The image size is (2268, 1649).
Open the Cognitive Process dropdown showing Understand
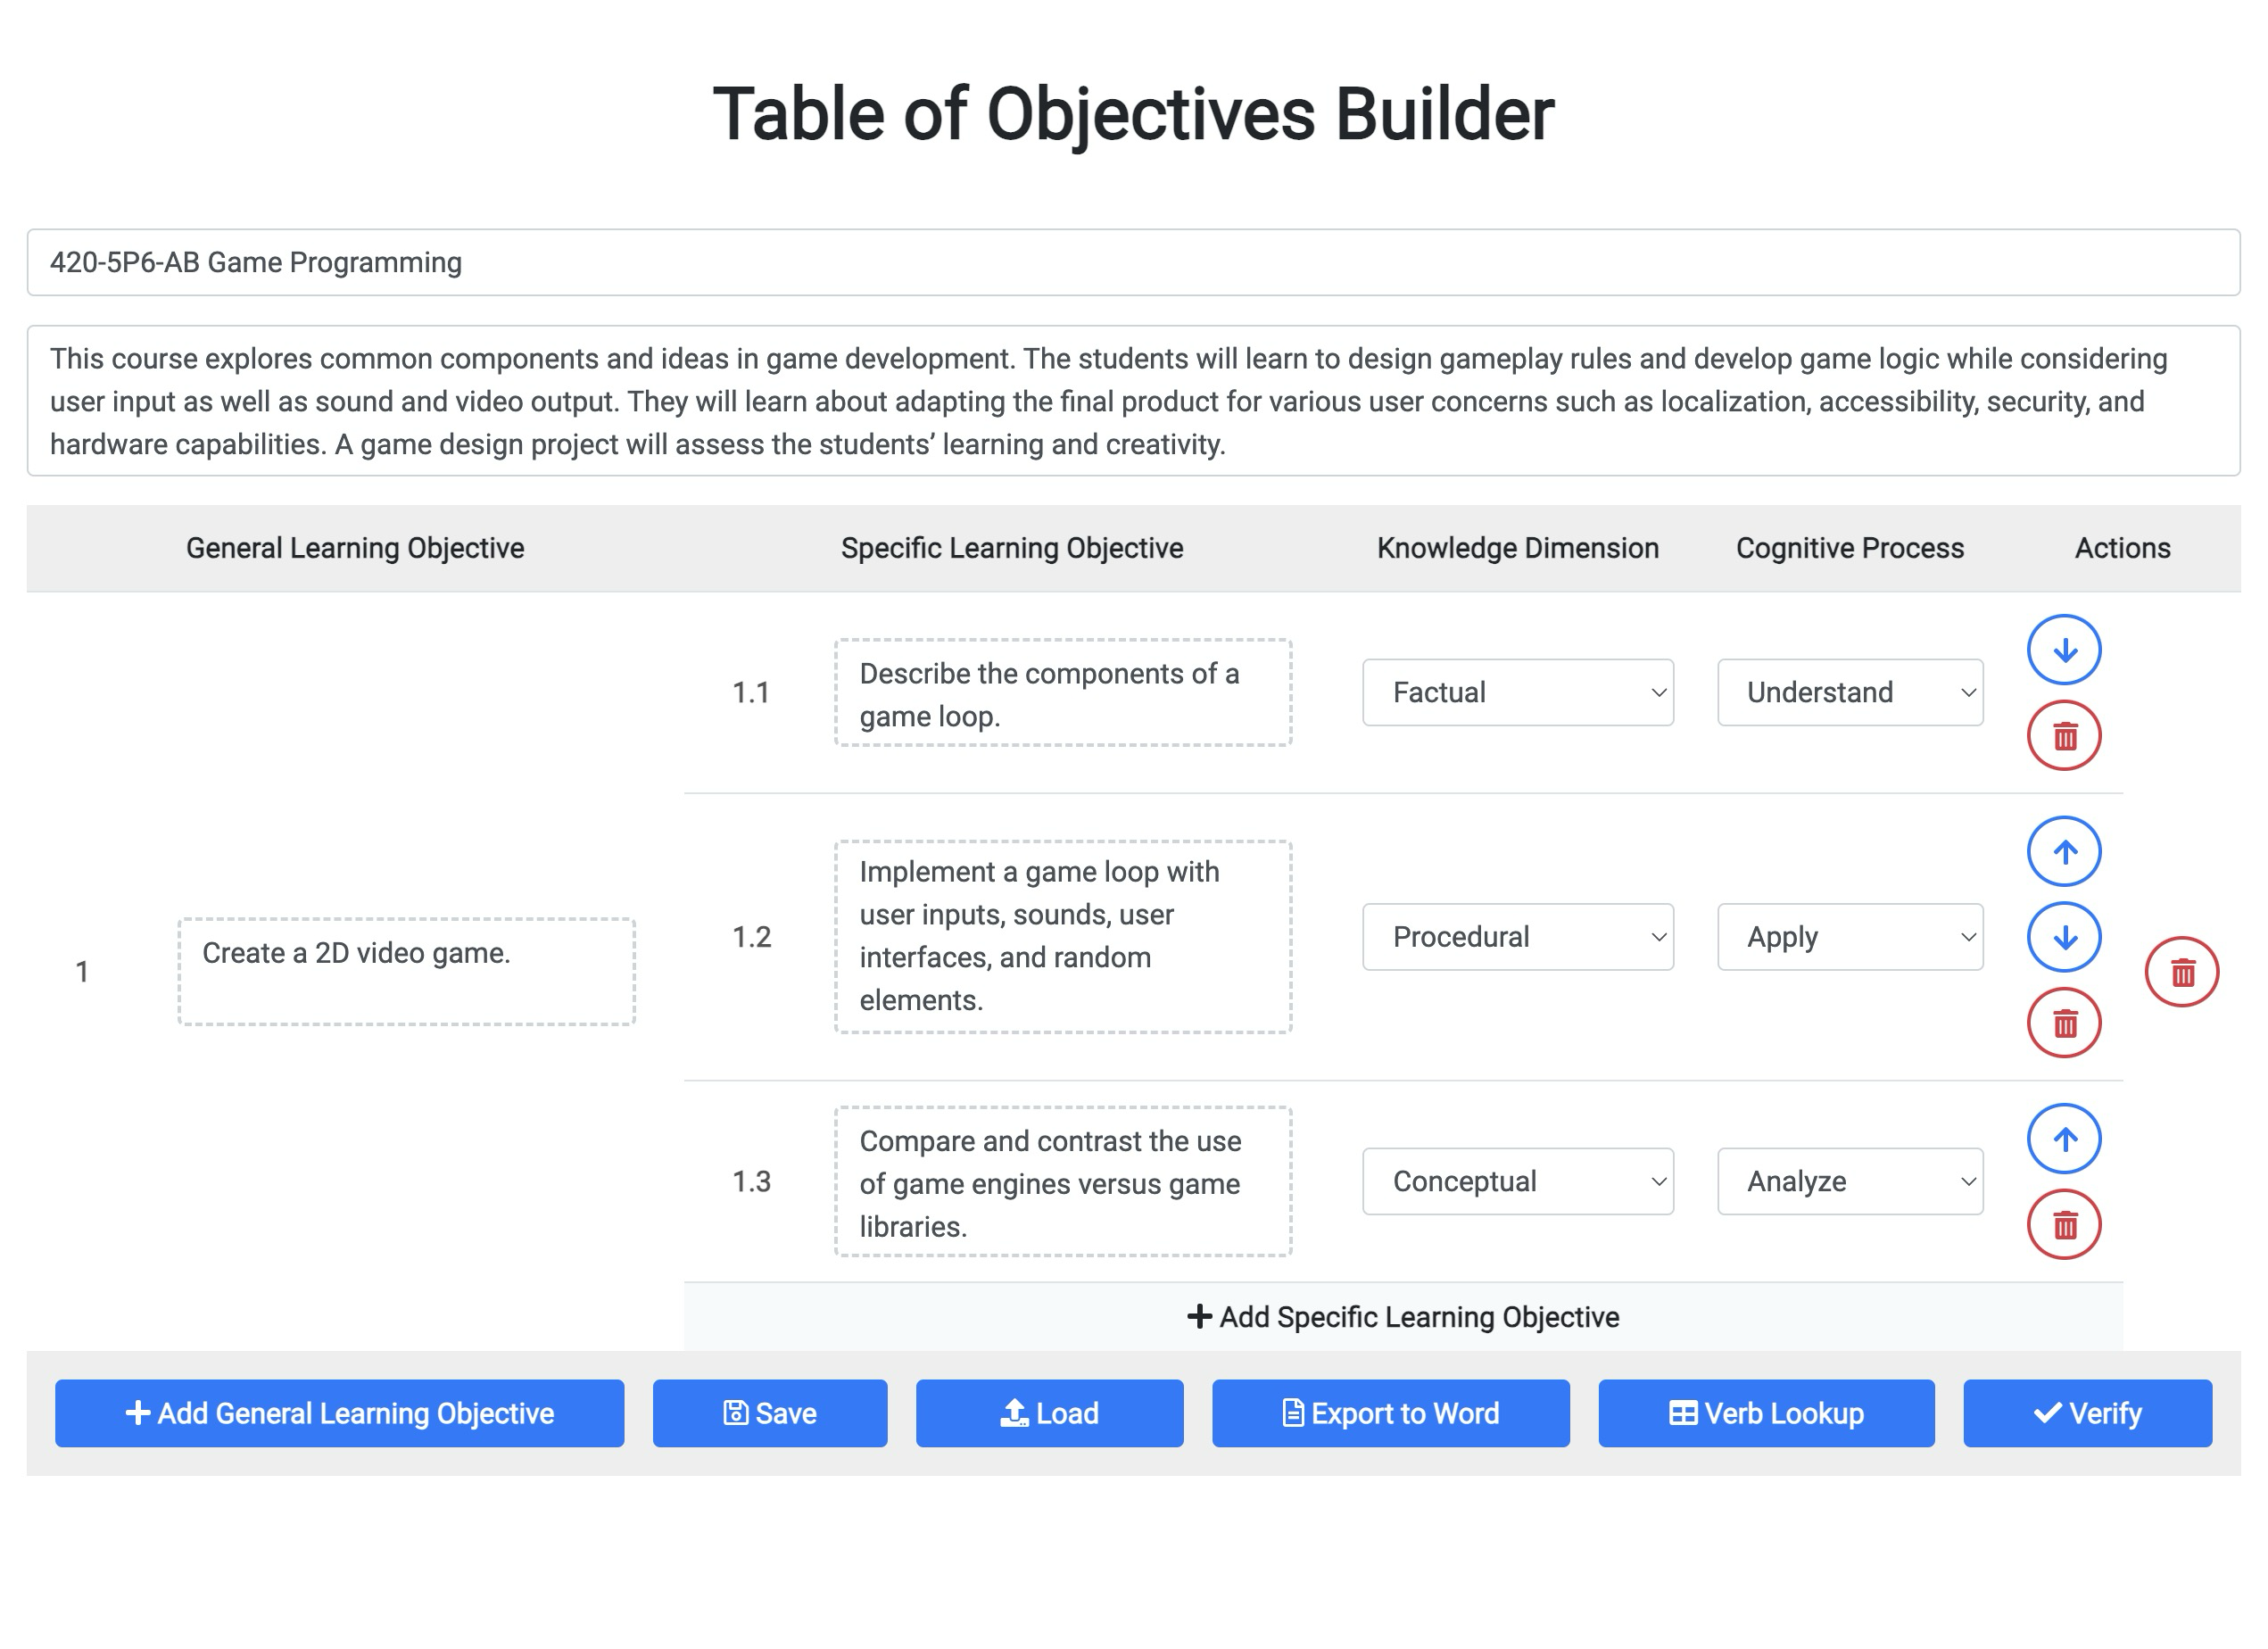point(1849,692)
